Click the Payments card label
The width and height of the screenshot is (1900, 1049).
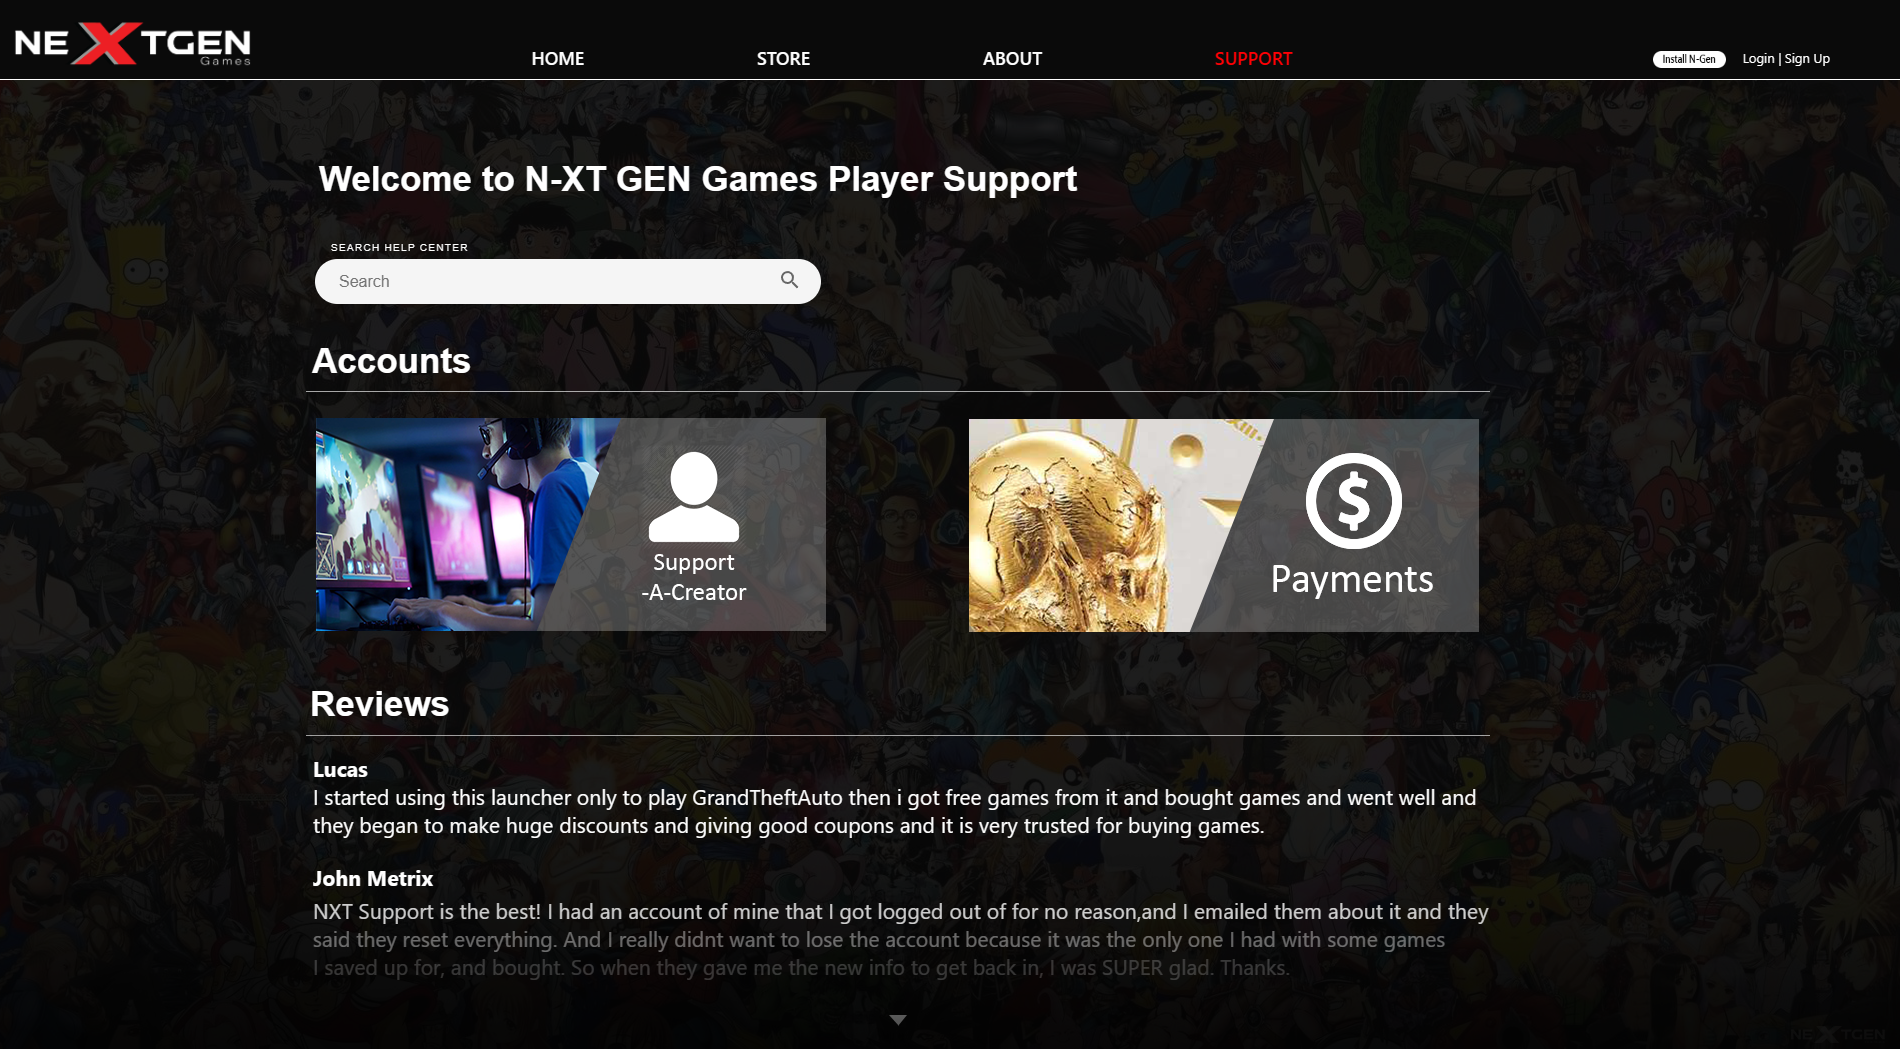1351,580
